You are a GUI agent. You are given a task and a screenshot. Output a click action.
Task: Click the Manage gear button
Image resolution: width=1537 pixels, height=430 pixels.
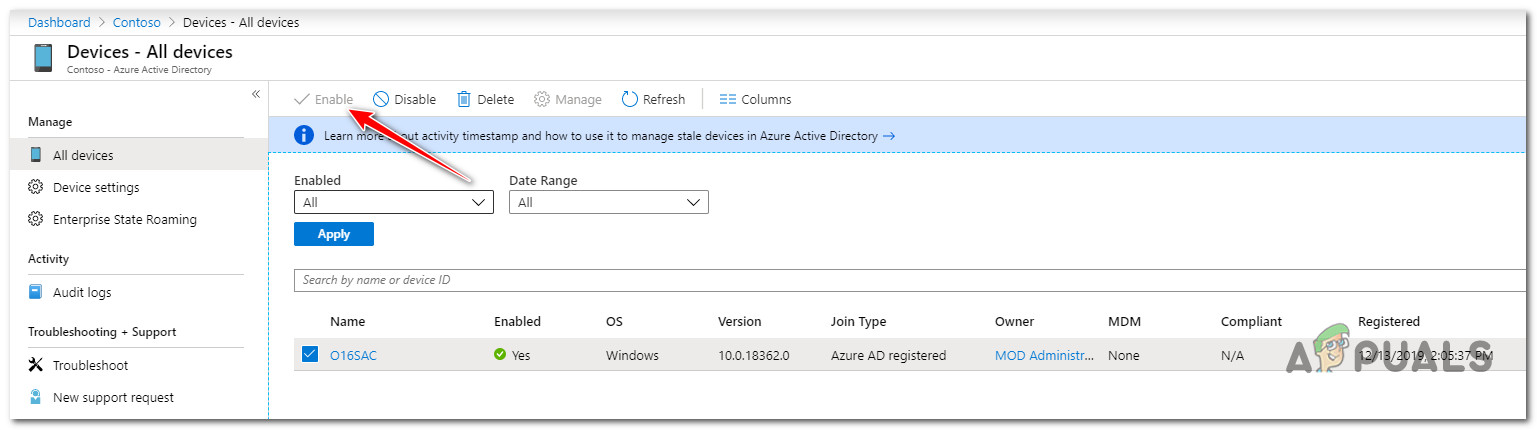[x=568, y=99]
